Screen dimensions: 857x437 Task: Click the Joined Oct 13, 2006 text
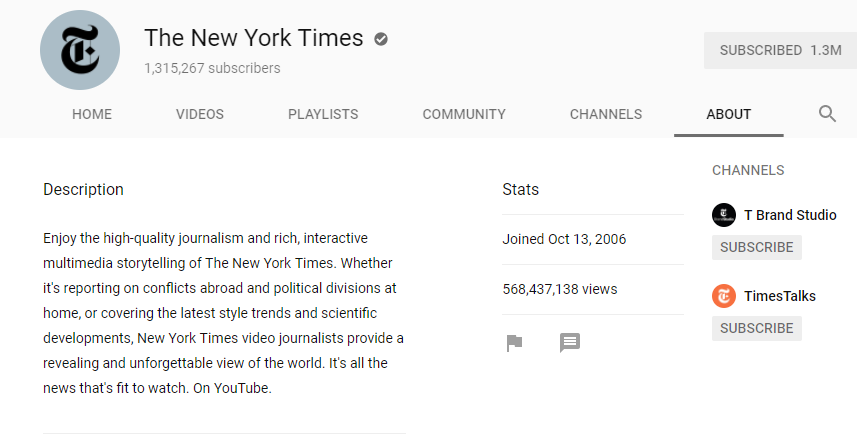[564, 239]
